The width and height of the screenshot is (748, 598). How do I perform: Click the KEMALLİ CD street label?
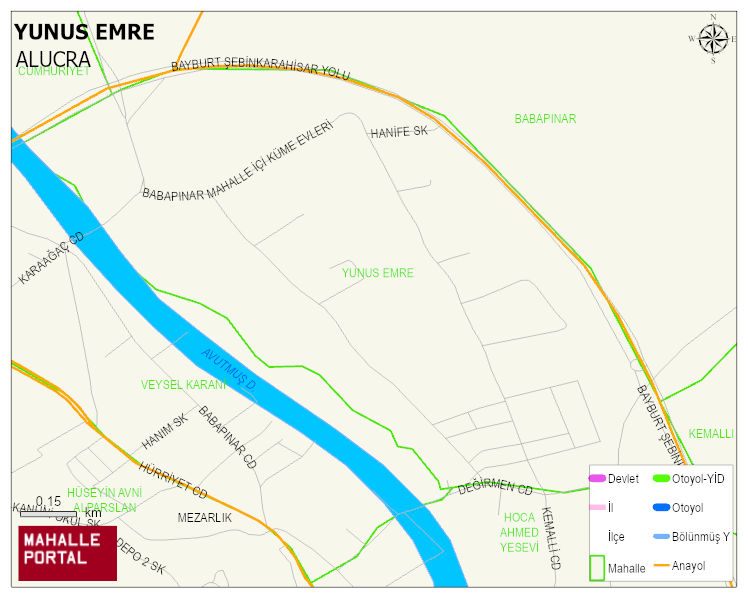(551, 538)
